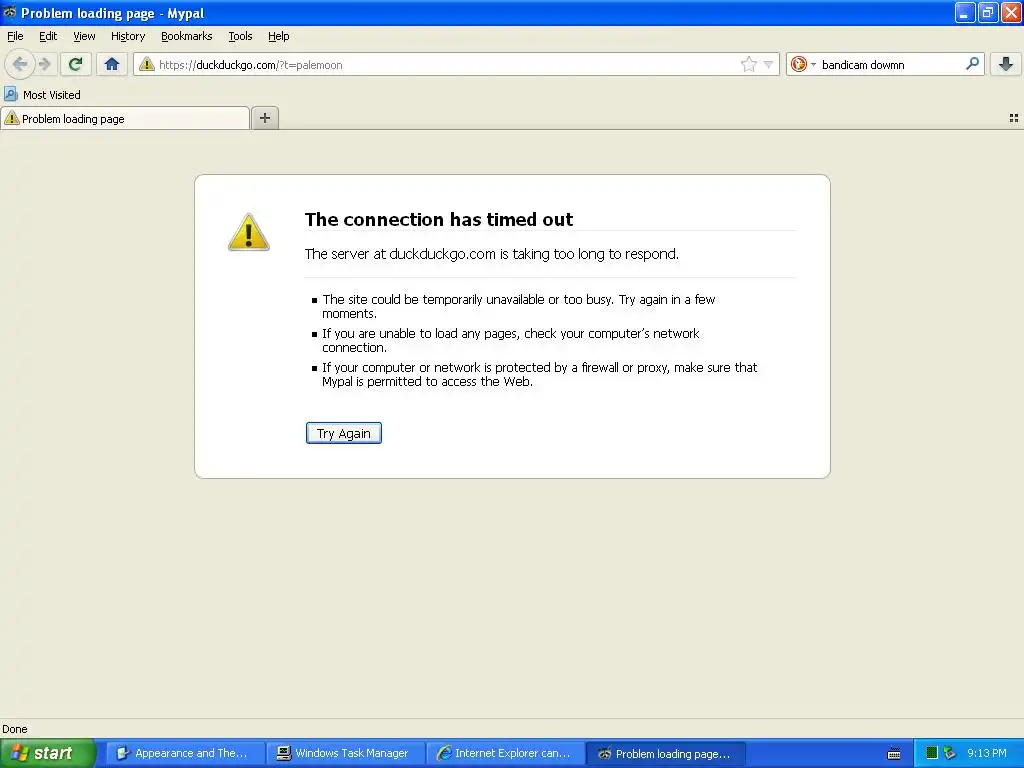Click the Mypal raccoon icon in title bar
The height and width of the screenshot is (768, 1024).
pos(10,12)
